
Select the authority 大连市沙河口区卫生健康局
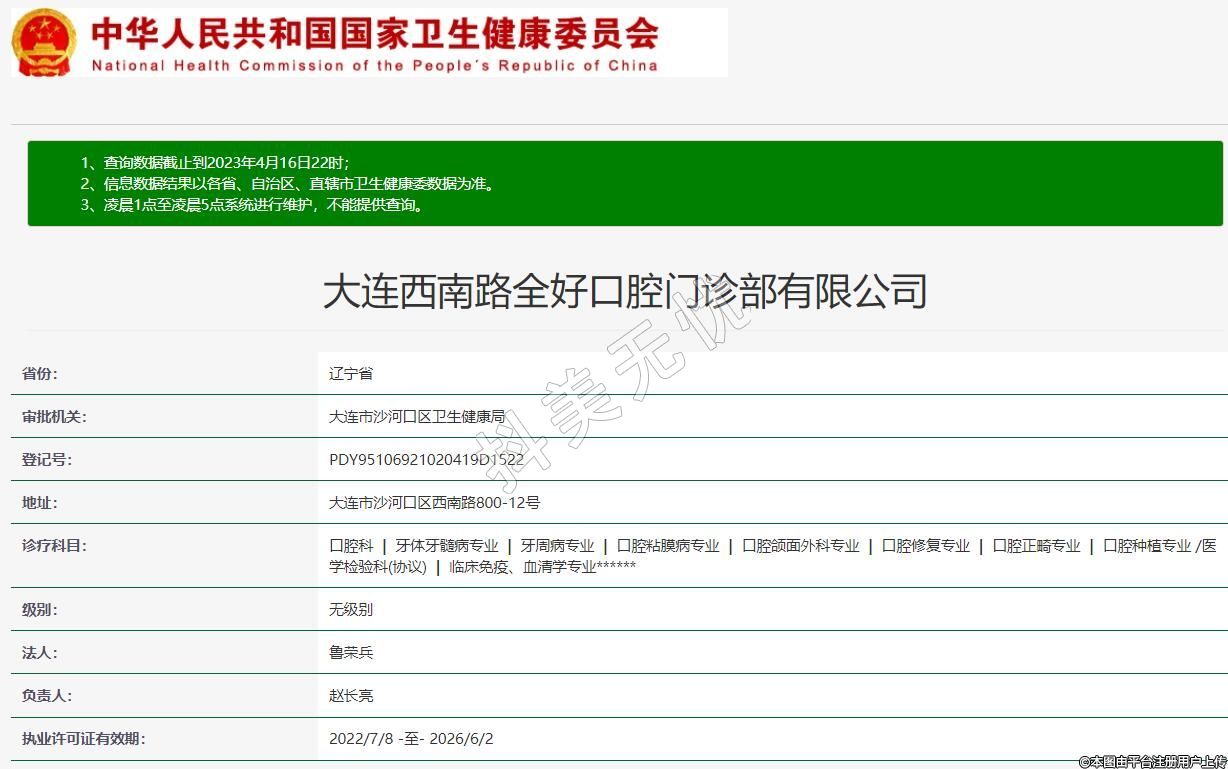(417, 417)
